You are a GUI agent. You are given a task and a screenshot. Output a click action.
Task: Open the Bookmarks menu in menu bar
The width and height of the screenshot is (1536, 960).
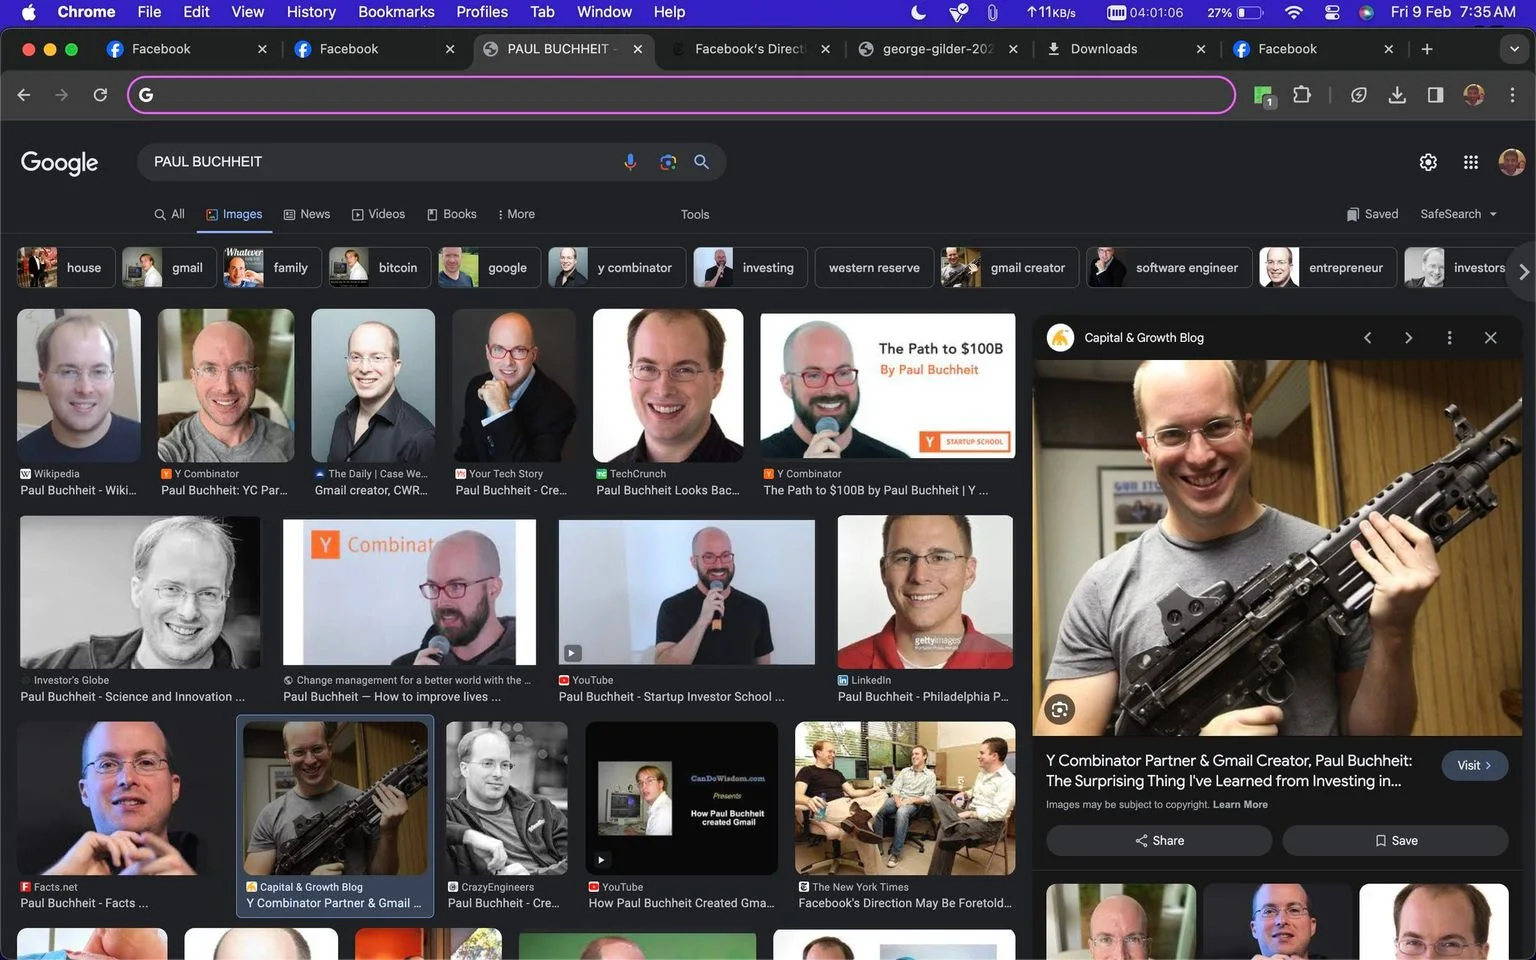click(396, 12)
